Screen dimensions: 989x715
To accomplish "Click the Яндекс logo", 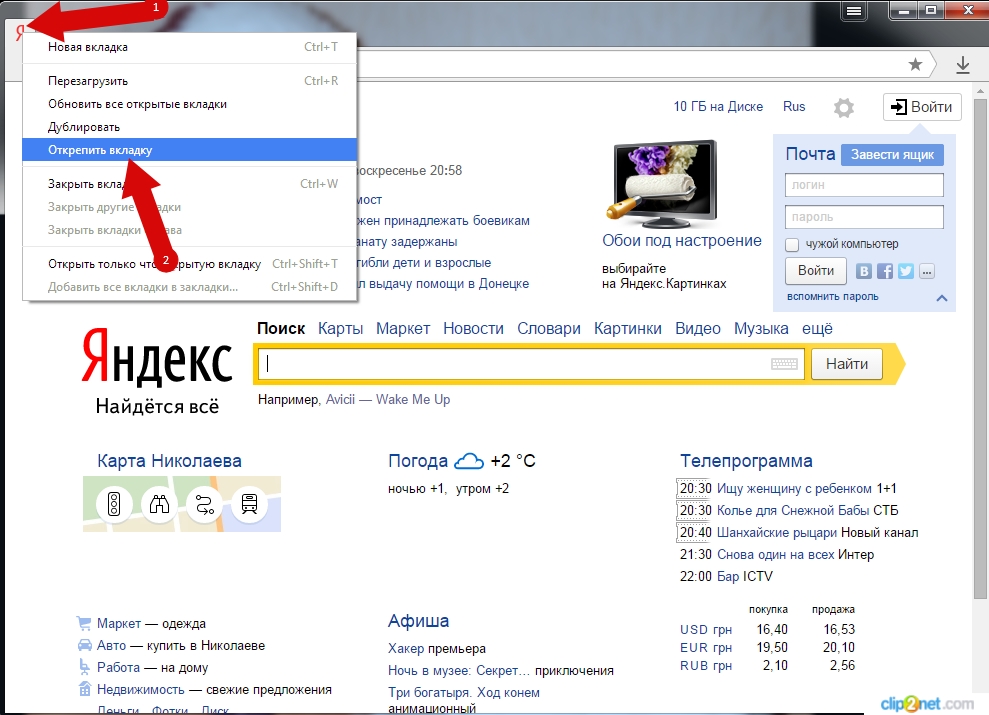I will coord(157,356).
